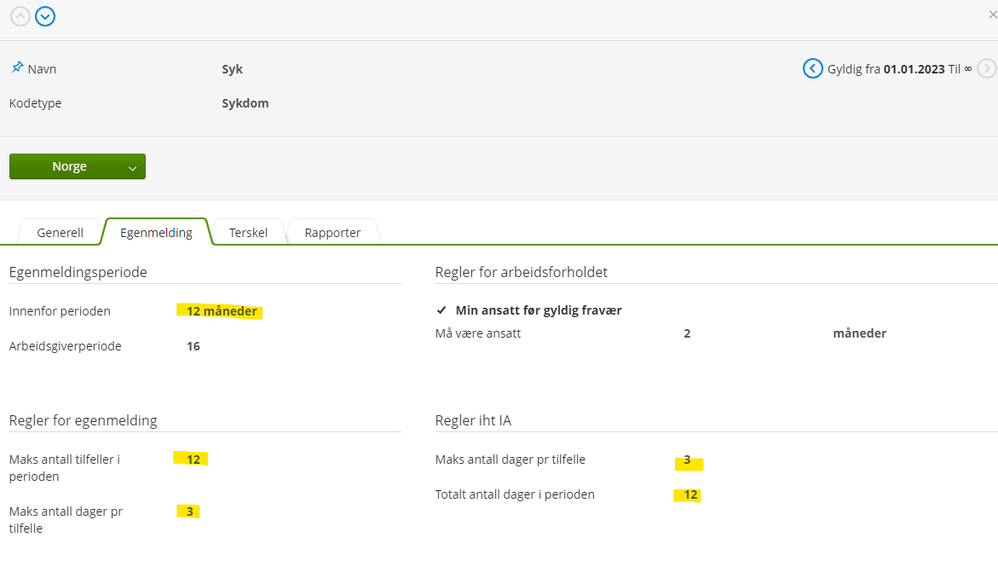Click the 'måneder' unit next to Må være ansatt
The width and height of the screenshot is (998, 573).
point(859,333)
